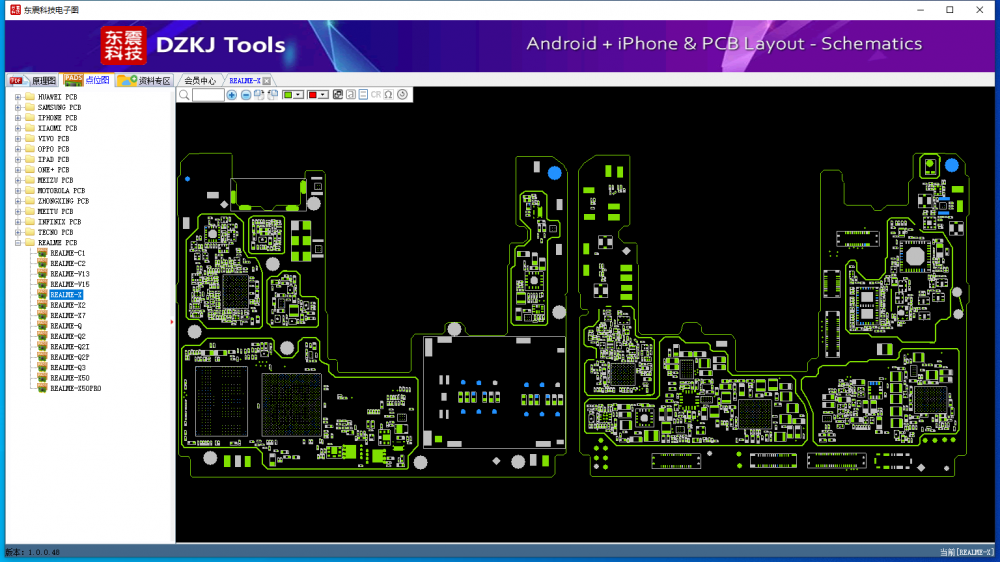Select the MEITU PCB folder label
The height and width of the screenshot is (562, 1000).
55,212
